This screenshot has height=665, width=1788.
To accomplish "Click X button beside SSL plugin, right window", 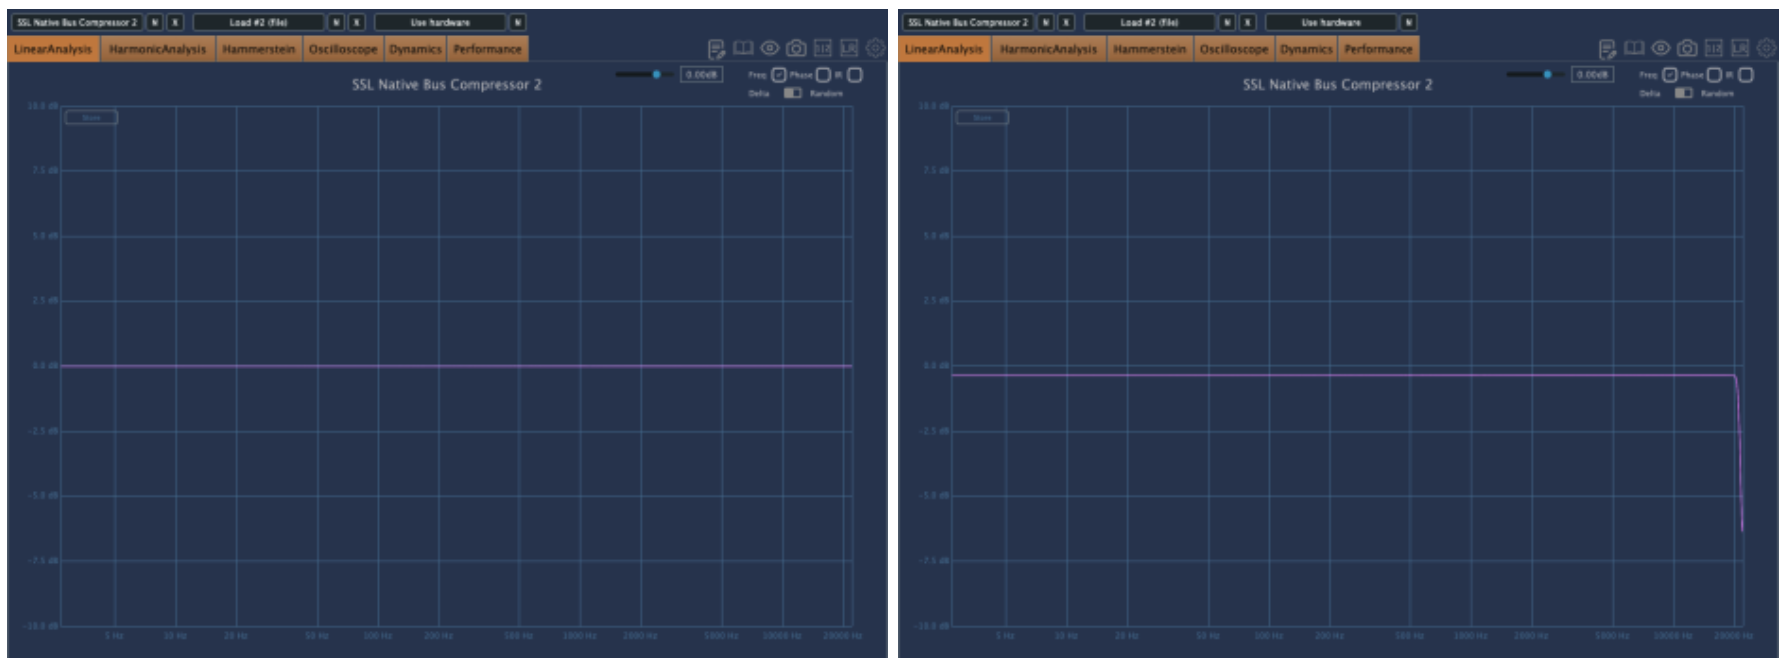I will tap(1066, 22).
